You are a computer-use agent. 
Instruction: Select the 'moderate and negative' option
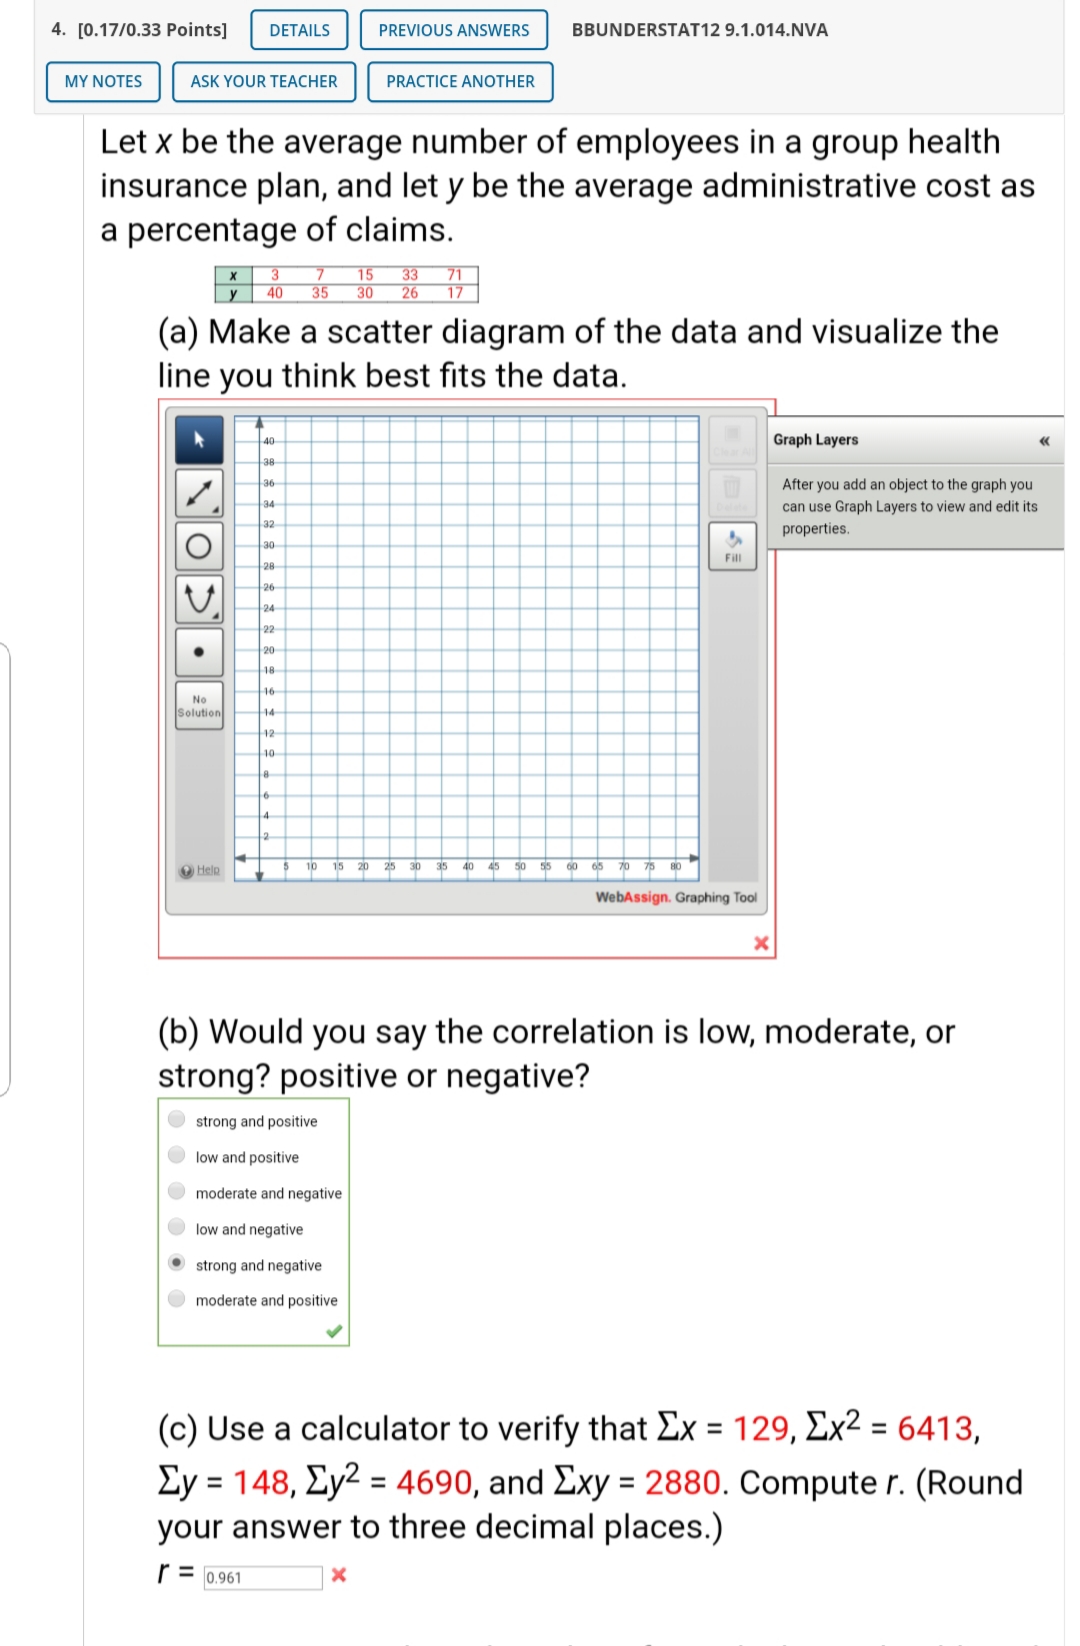pos(176,1193)
